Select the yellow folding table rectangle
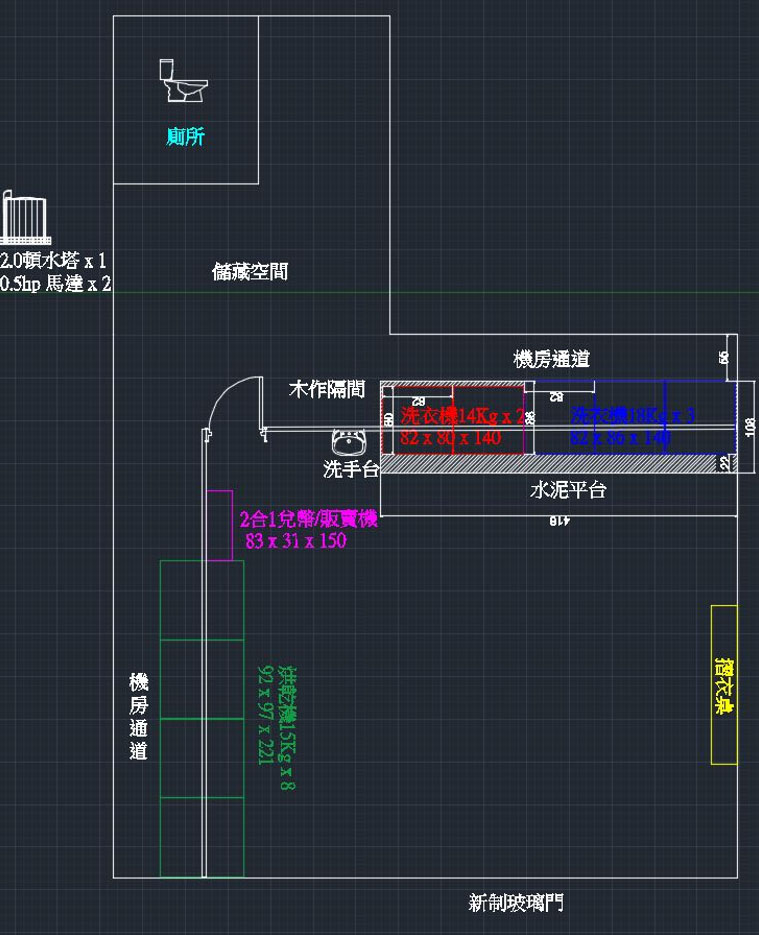This screenshot has height=935, width=759. [x=724, y=684]
